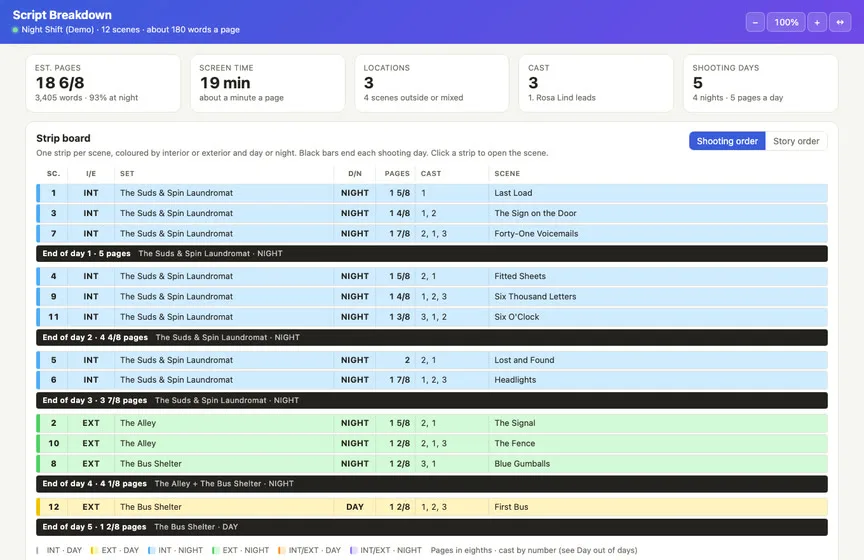Screen dimensions: 864x560
Task: Click the zoom in plus button
Action: pyautogui.click(x=817, y=22)
